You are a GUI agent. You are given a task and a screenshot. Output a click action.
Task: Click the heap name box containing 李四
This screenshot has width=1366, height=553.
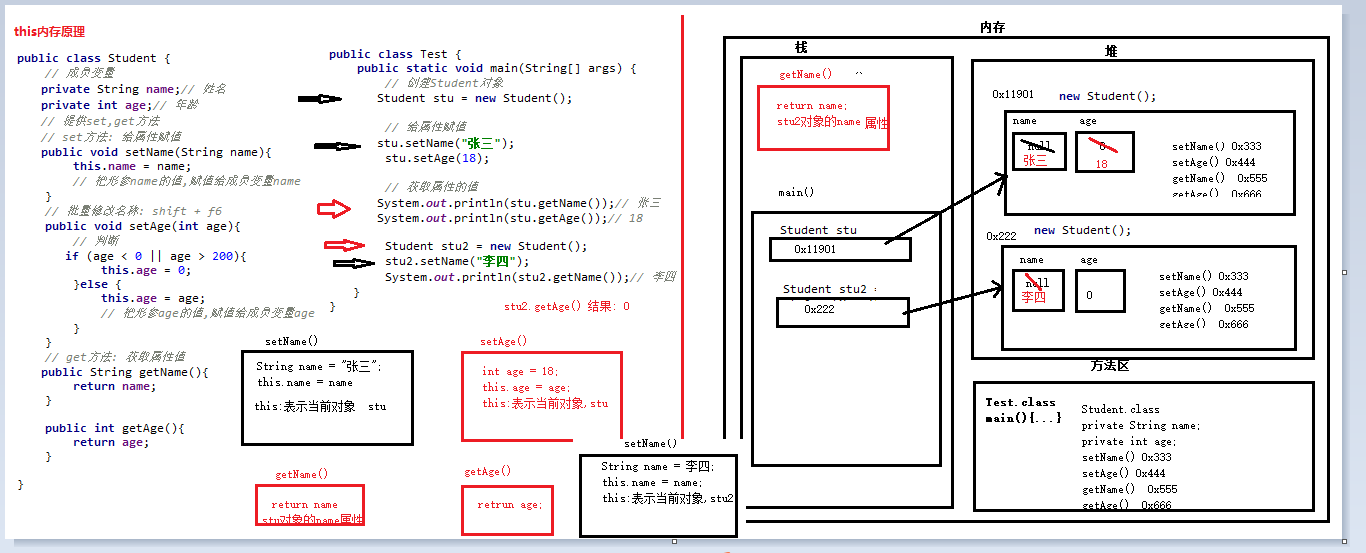(1038, 290)
